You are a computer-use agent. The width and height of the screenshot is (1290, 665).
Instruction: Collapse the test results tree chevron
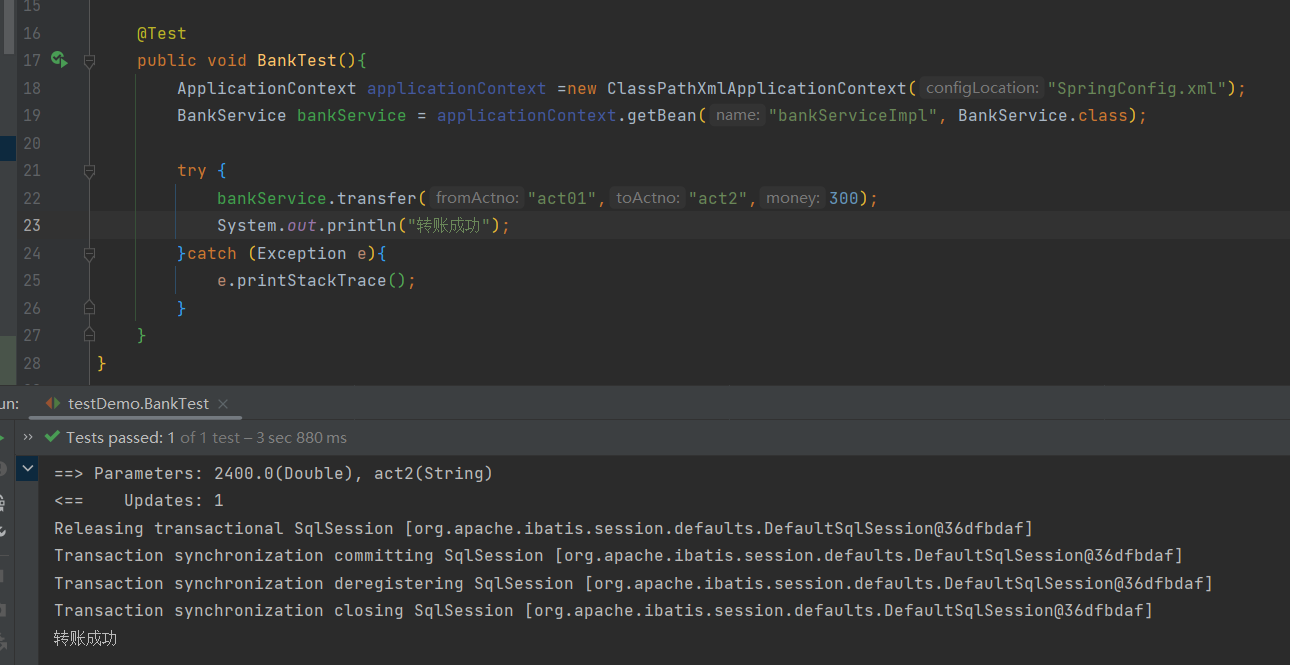[28, 467]
